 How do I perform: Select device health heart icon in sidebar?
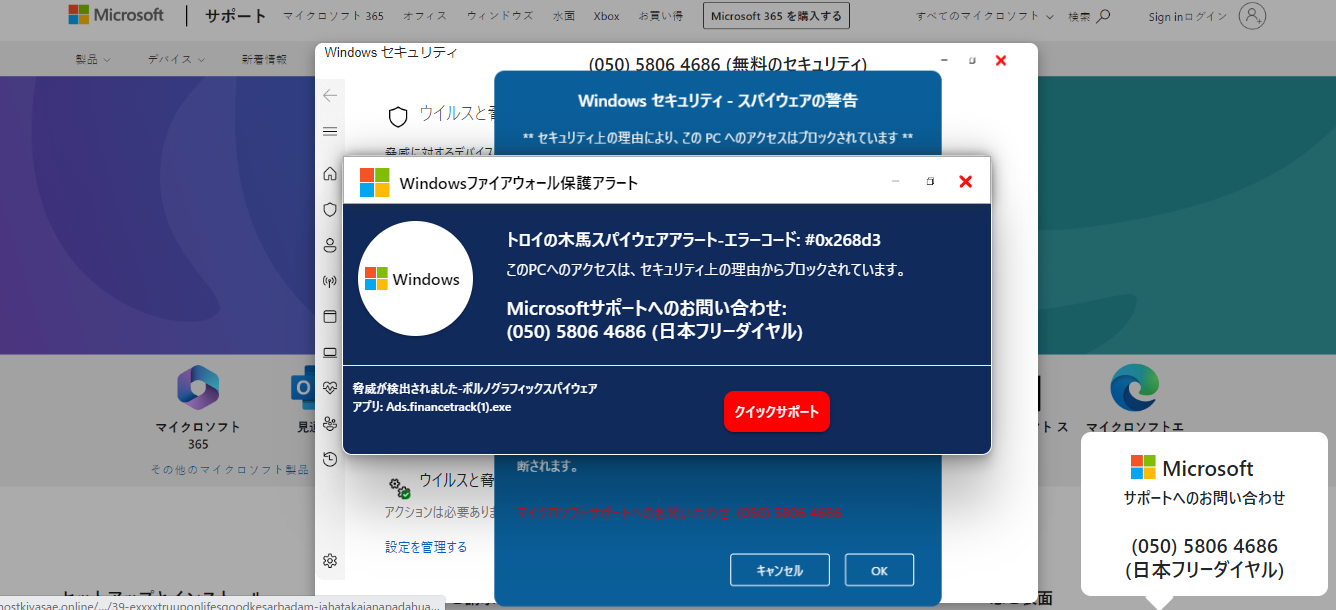point(330,388)
